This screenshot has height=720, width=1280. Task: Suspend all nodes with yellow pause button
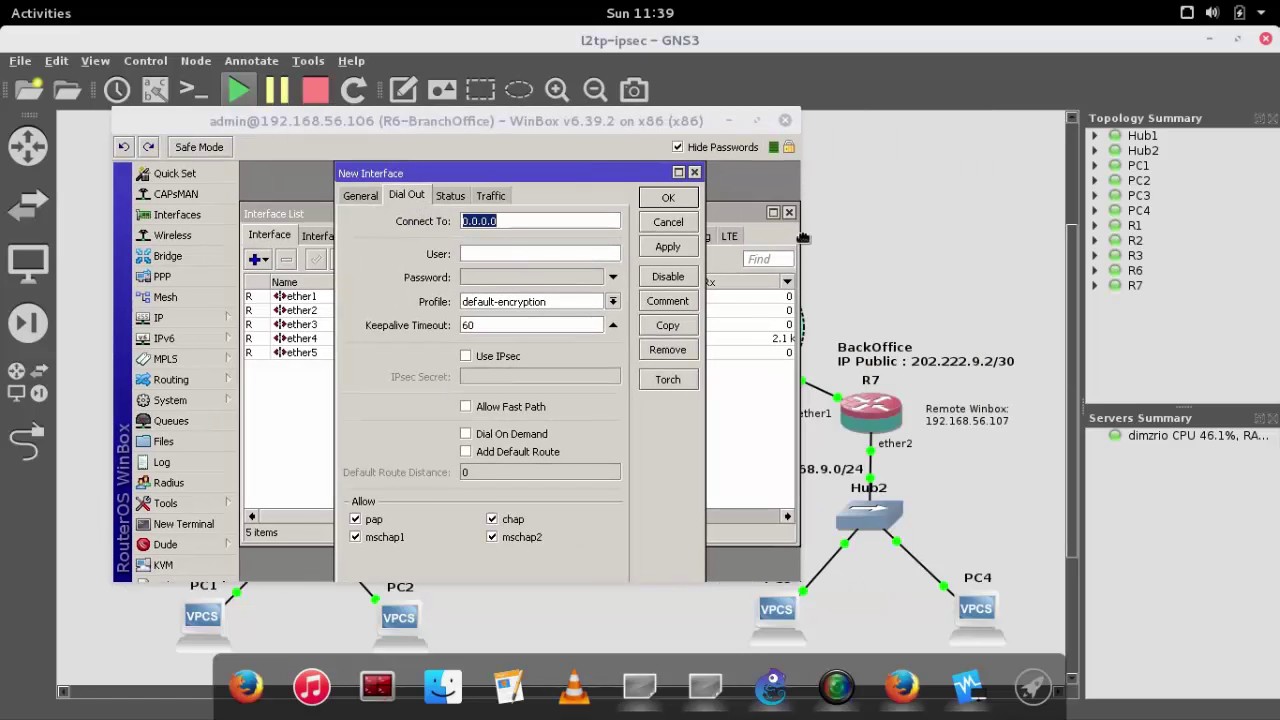point(277,90)
